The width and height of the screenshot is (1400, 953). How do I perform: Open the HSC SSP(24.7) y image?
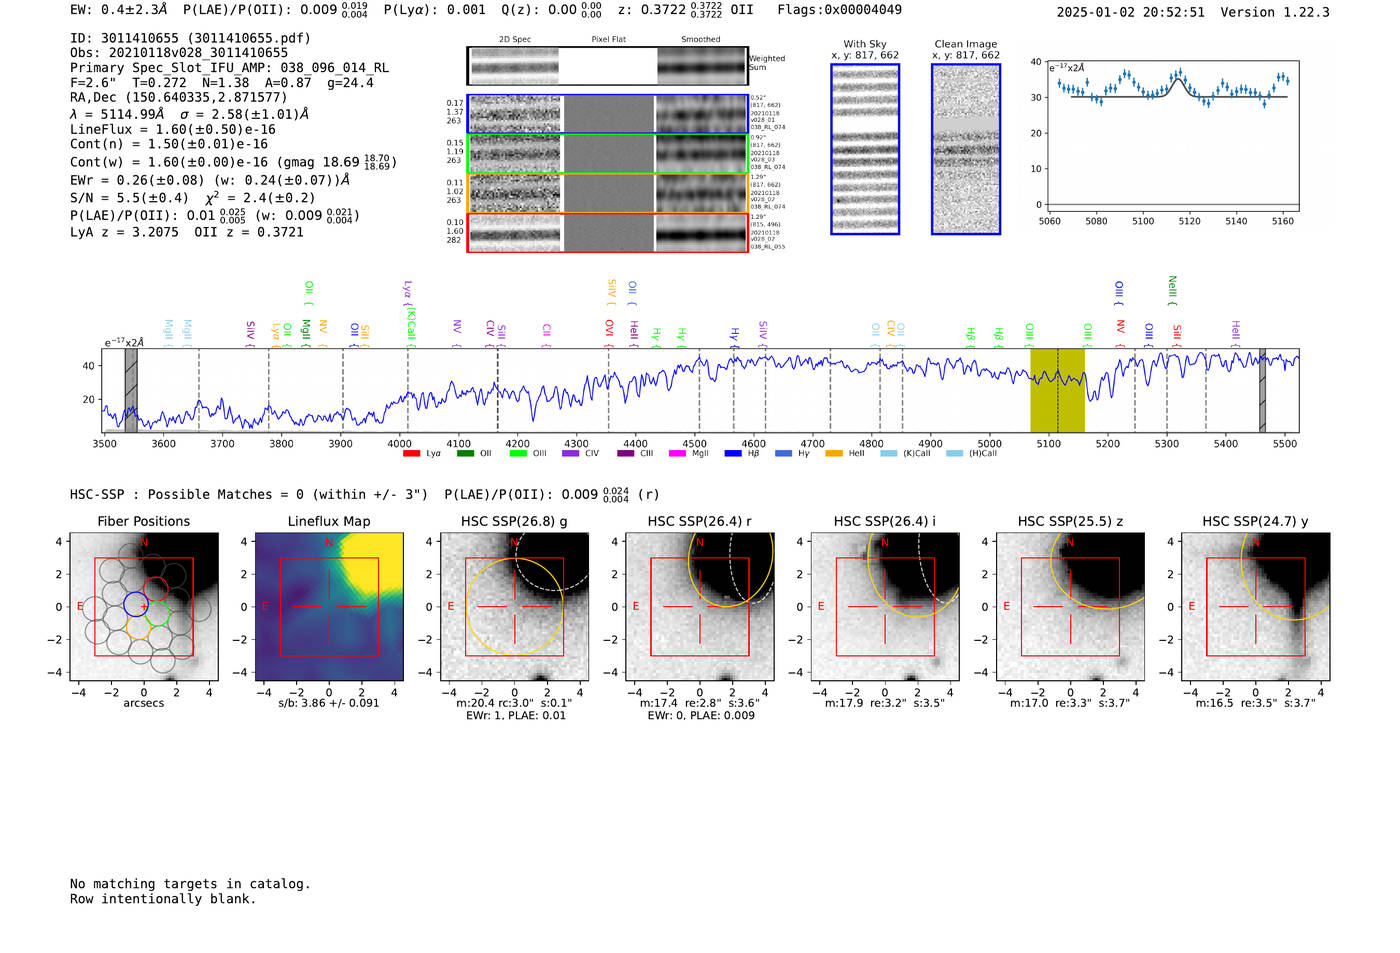[x=1256, y=607]
